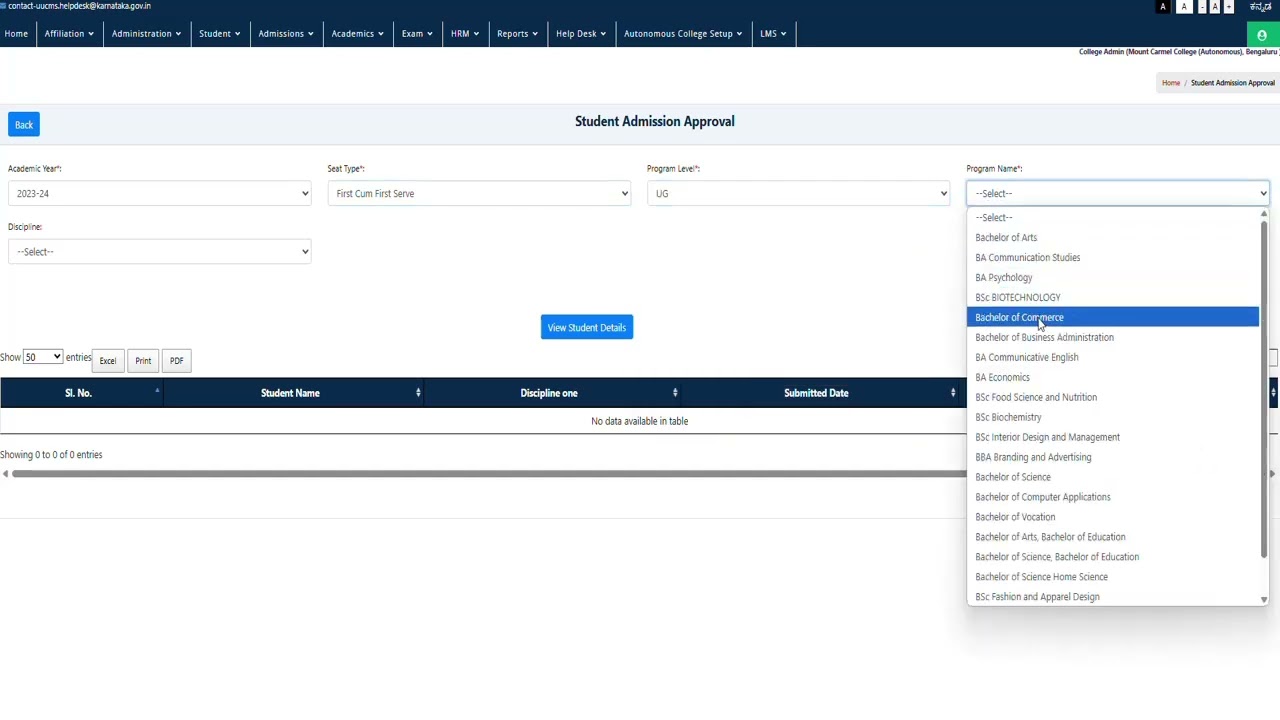Switch to dark contrast A theme
Viewport: 1280px width, 720px height.
click(x=1163, y=7)
